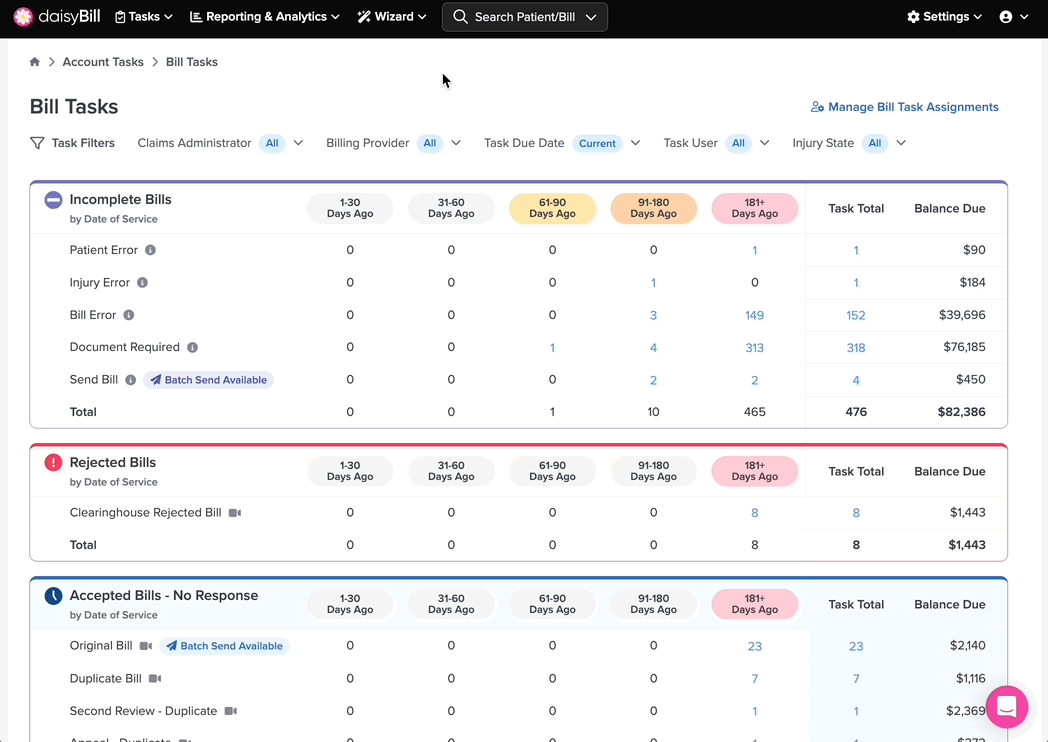Open Reporting & Analytics menu

coord(265,17)
